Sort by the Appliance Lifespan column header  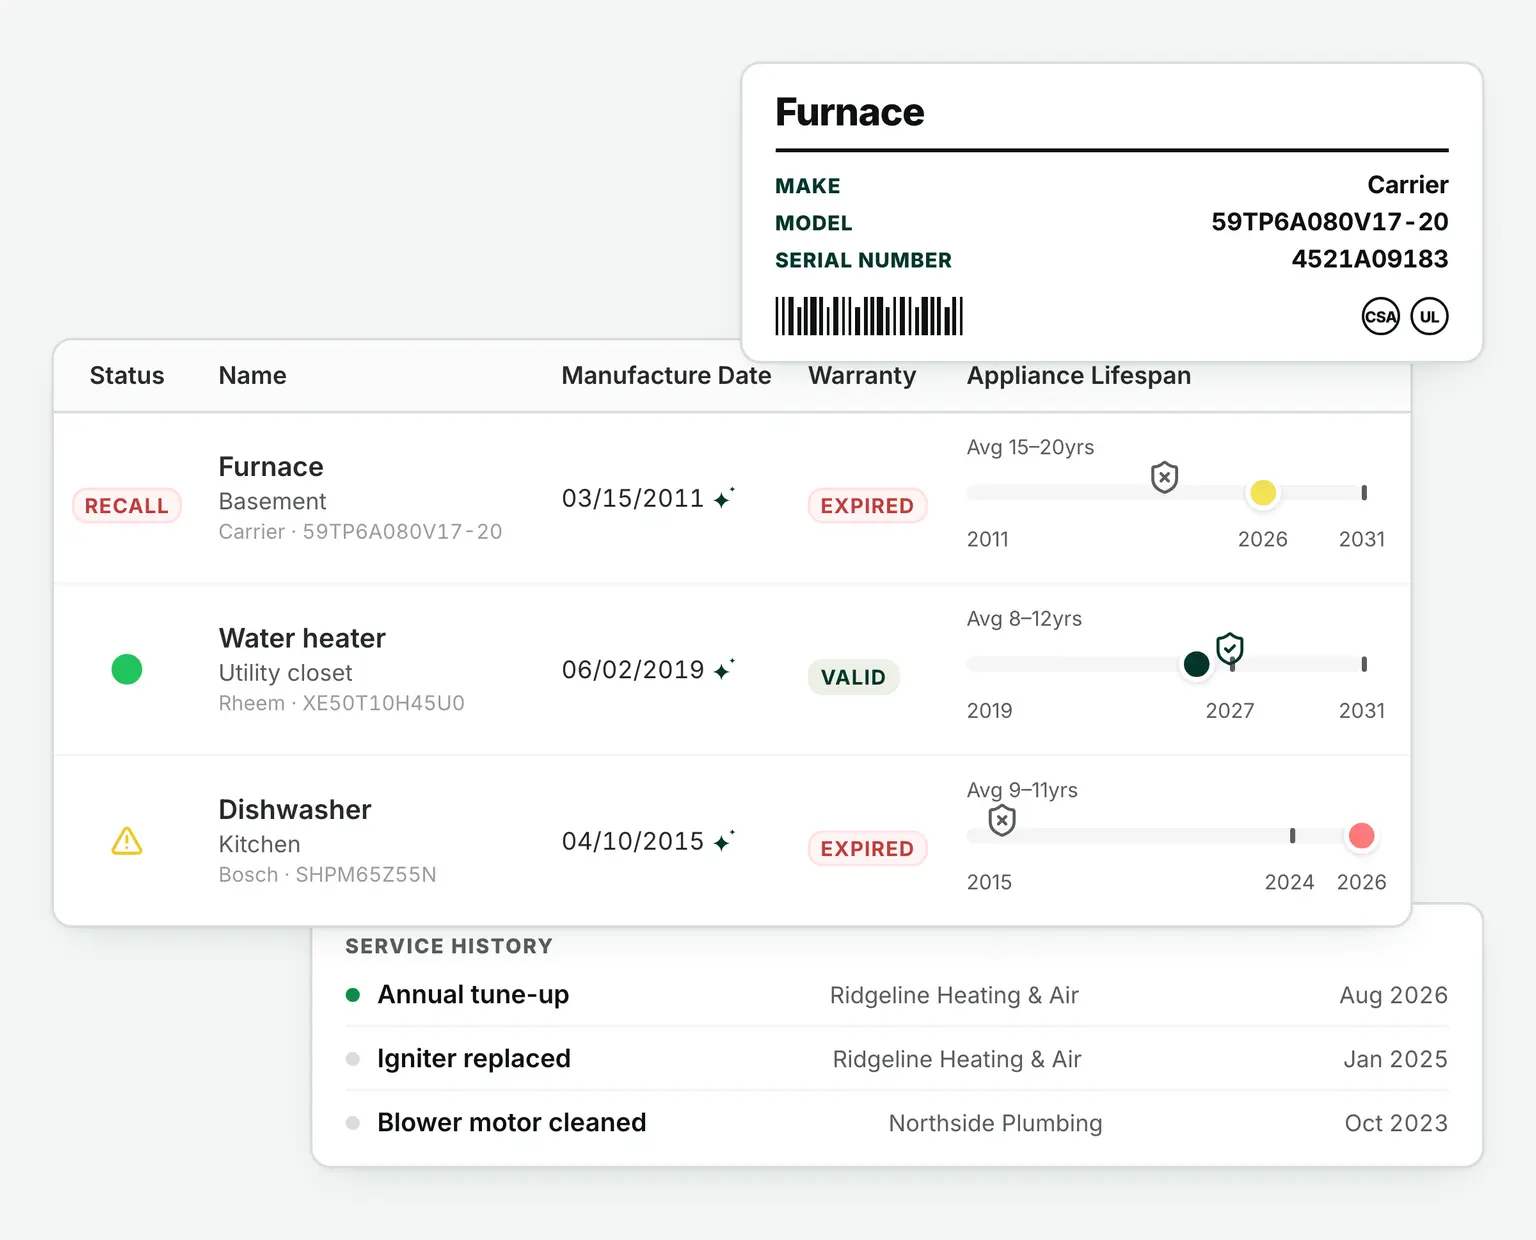pyautogui.click(x=1079, y=376)
